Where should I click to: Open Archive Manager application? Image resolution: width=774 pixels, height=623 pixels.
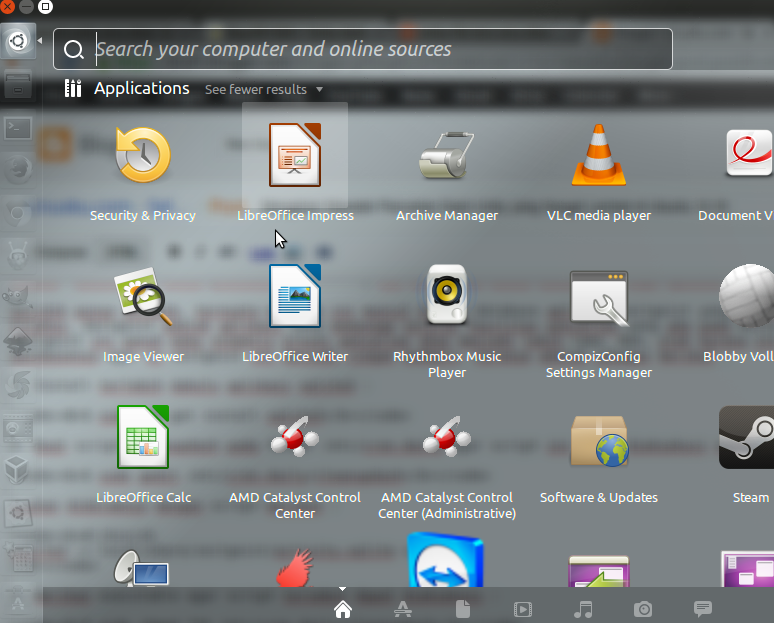[447, 155]
